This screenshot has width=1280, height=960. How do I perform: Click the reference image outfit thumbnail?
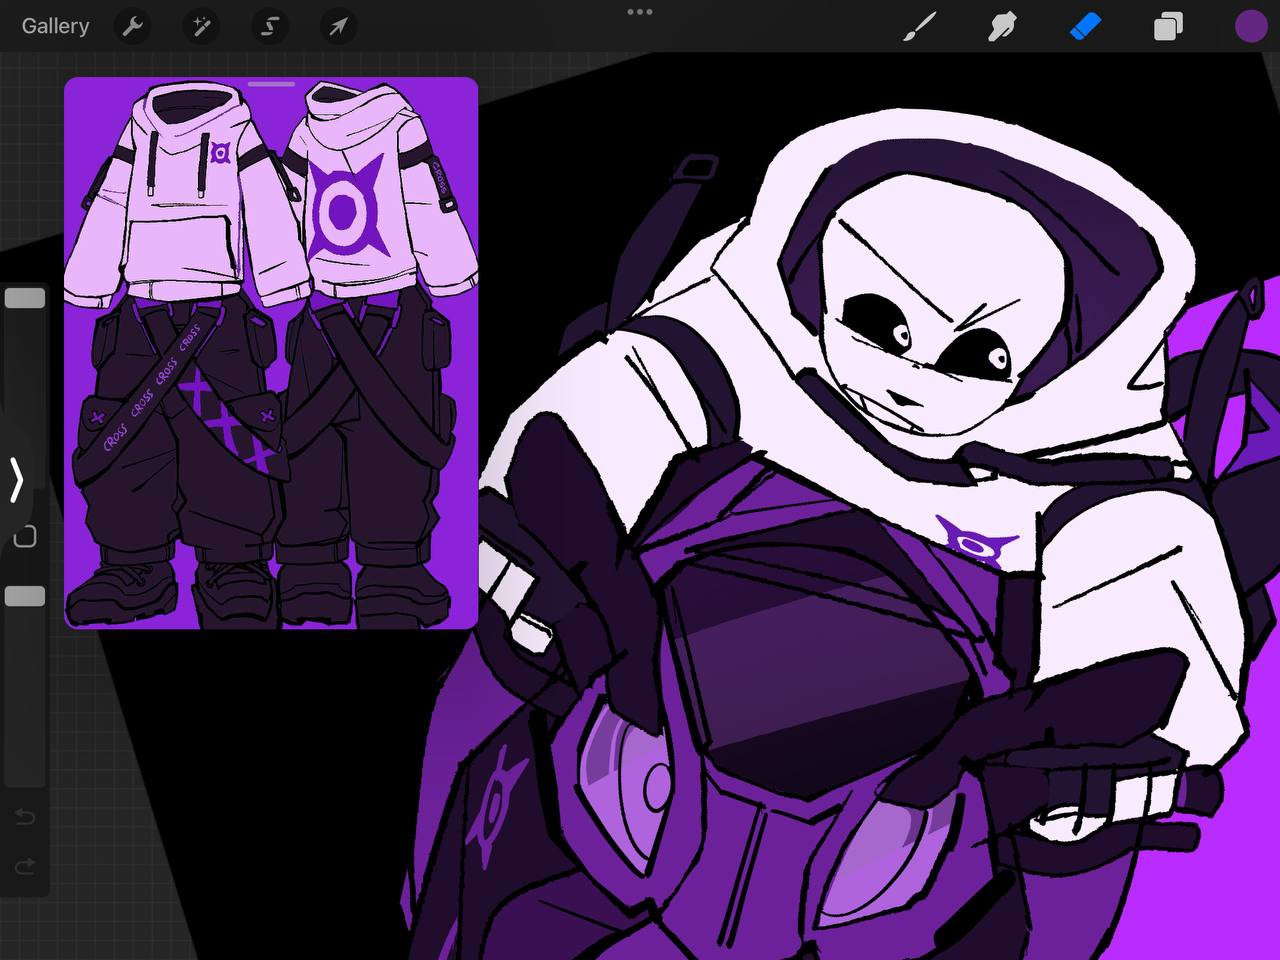271,353
